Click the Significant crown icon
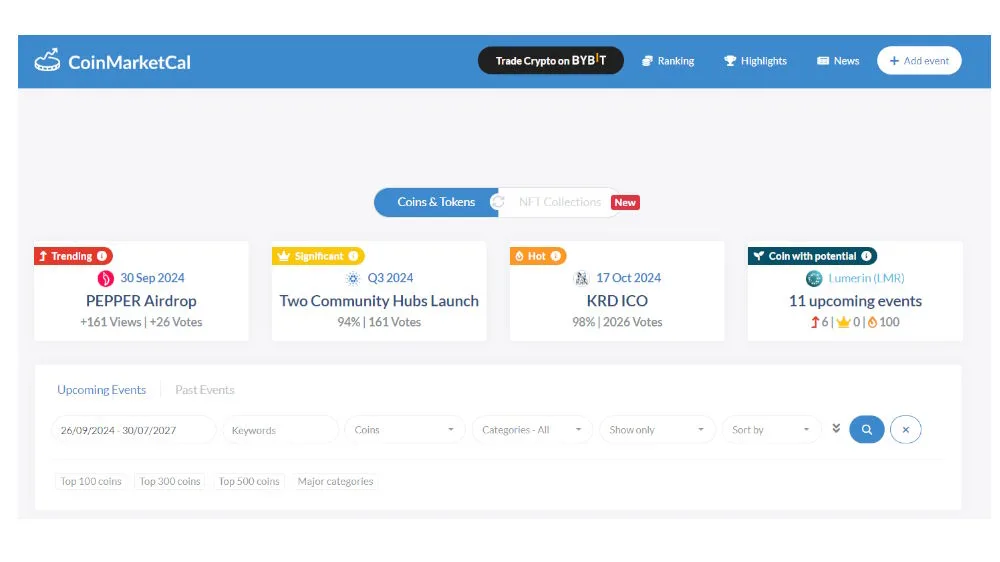 284,256
